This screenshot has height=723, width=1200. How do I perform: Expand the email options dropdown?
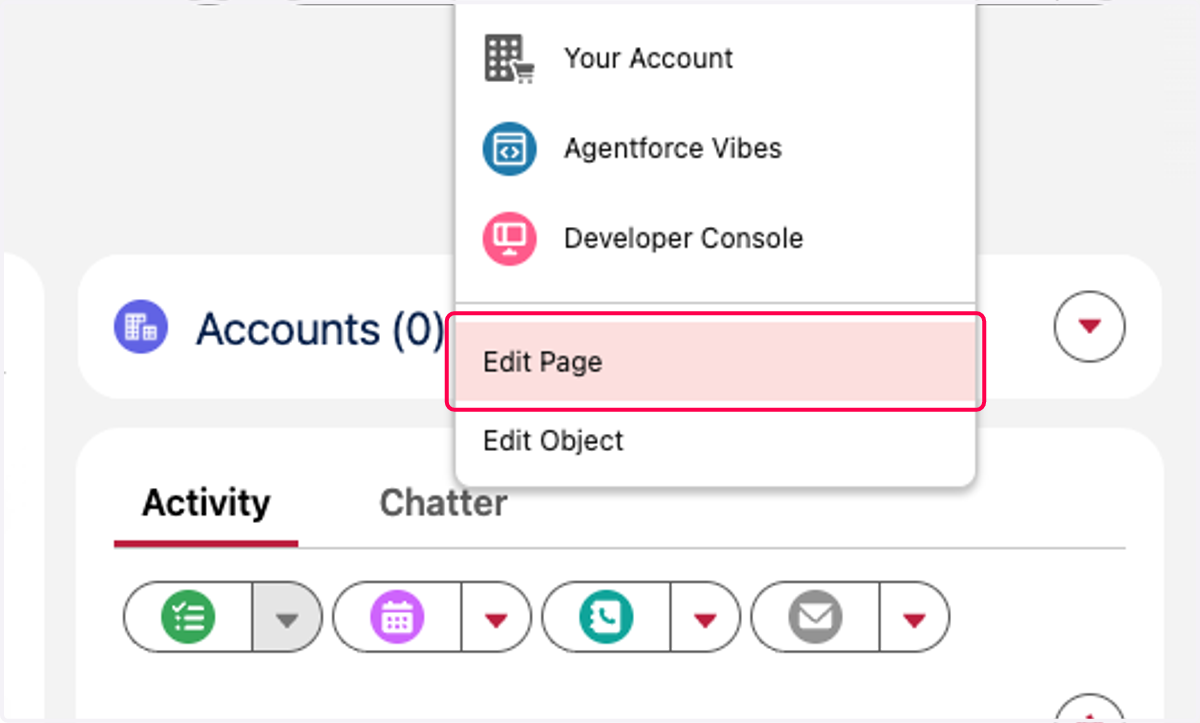pyautogui.click(x=914, y=617)
